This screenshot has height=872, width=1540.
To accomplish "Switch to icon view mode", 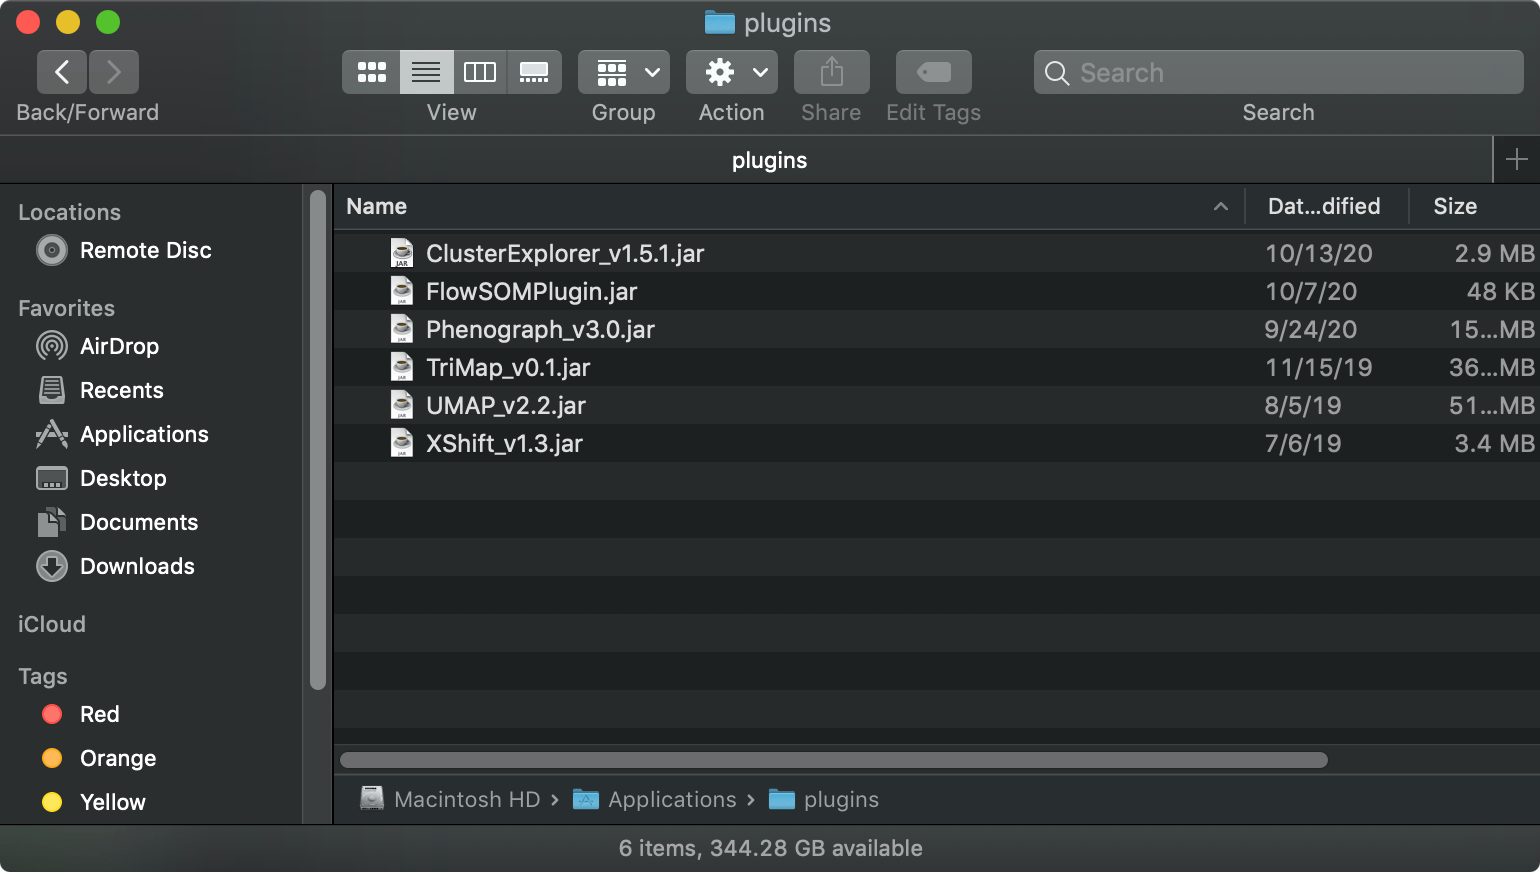I will pyautogui.click(x=371, y=71).
